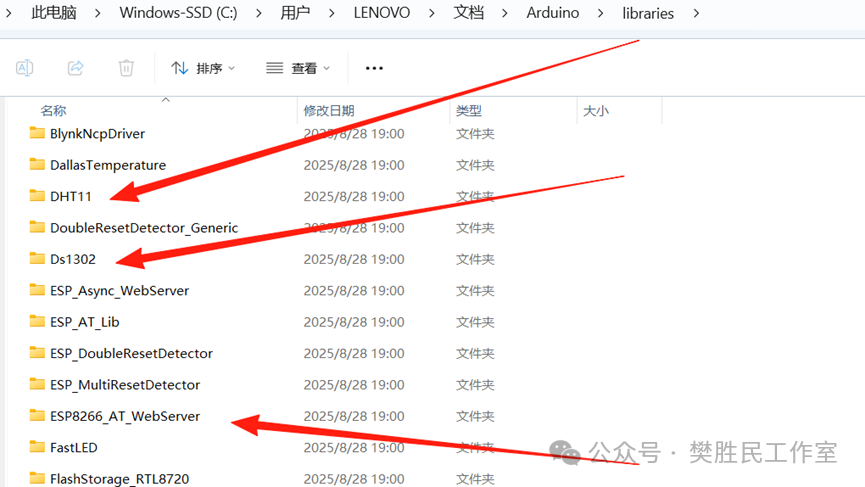Expand chevron after Arduino breadcrumb
The height and width of the screenshot is (487, 865).
600,13
